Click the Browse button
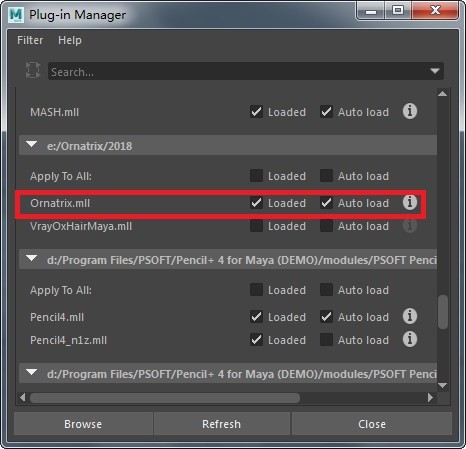 pos(83,424)
